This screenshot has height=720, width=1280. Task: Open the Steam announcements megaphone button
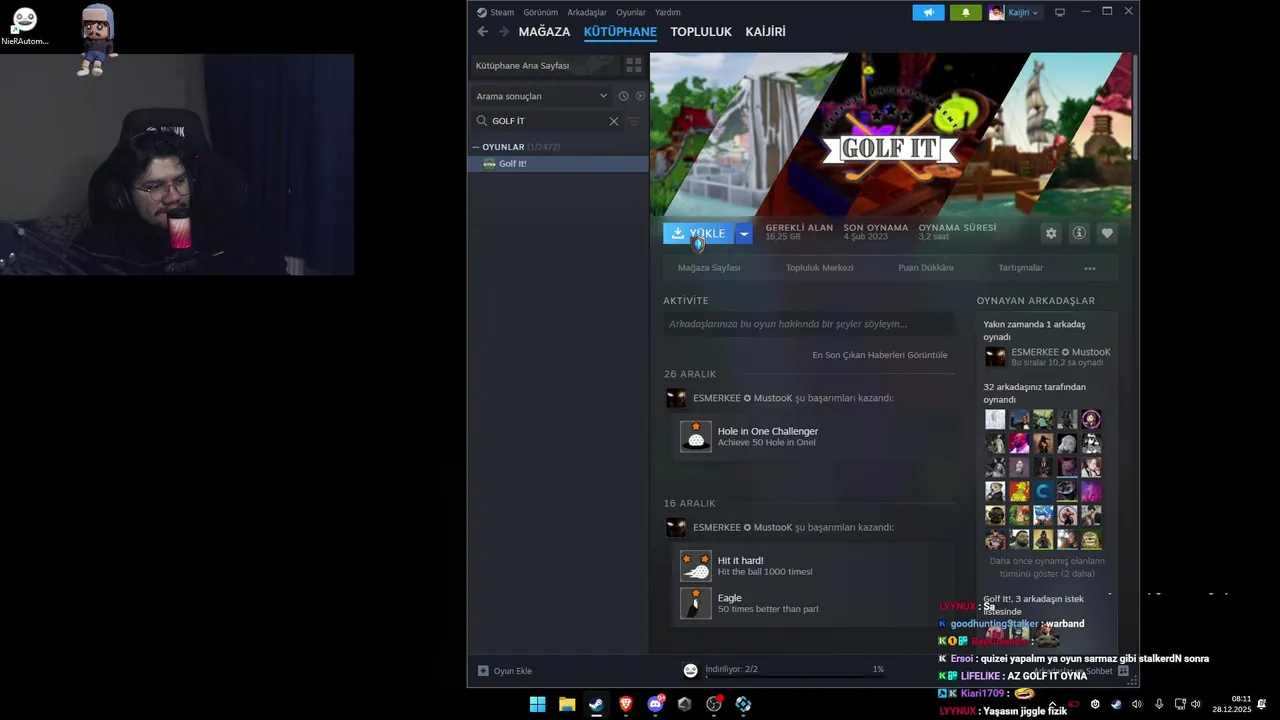pos(928,12)
